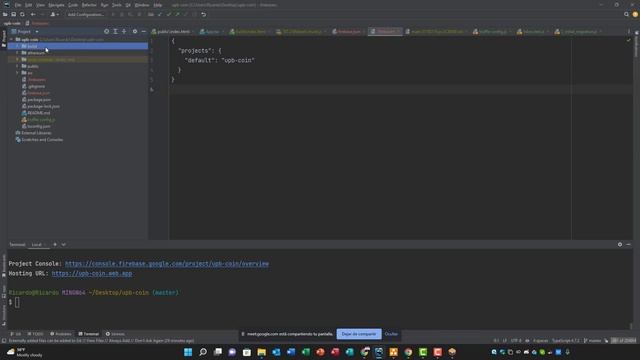Click the Back navigation arrow
This screenshot has width=640, height=360.
pyautogui.click(x=33, y=14)
